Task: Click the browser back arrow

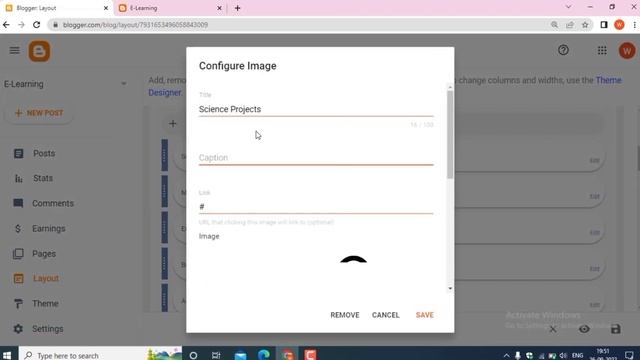Action: [6, 25]
